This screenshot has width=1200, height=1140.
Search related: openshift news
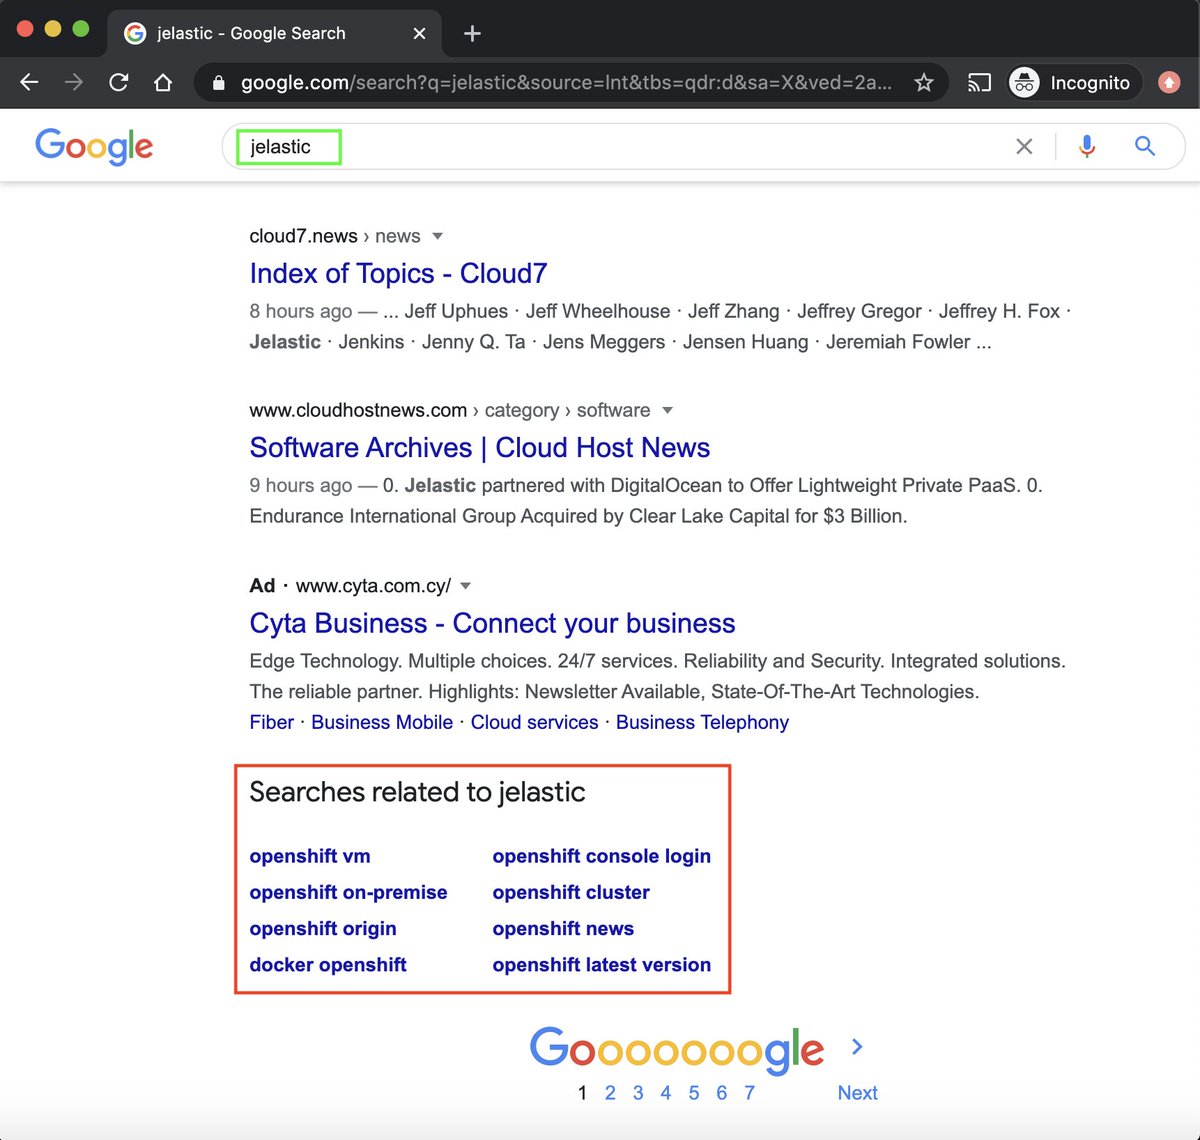[x=563, y=928]
